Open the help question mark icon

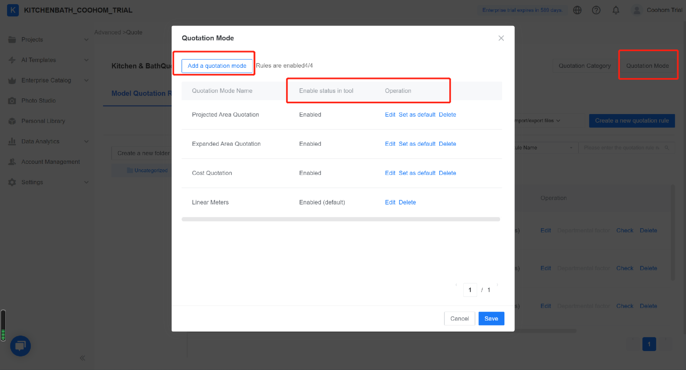tap(596, 10)
